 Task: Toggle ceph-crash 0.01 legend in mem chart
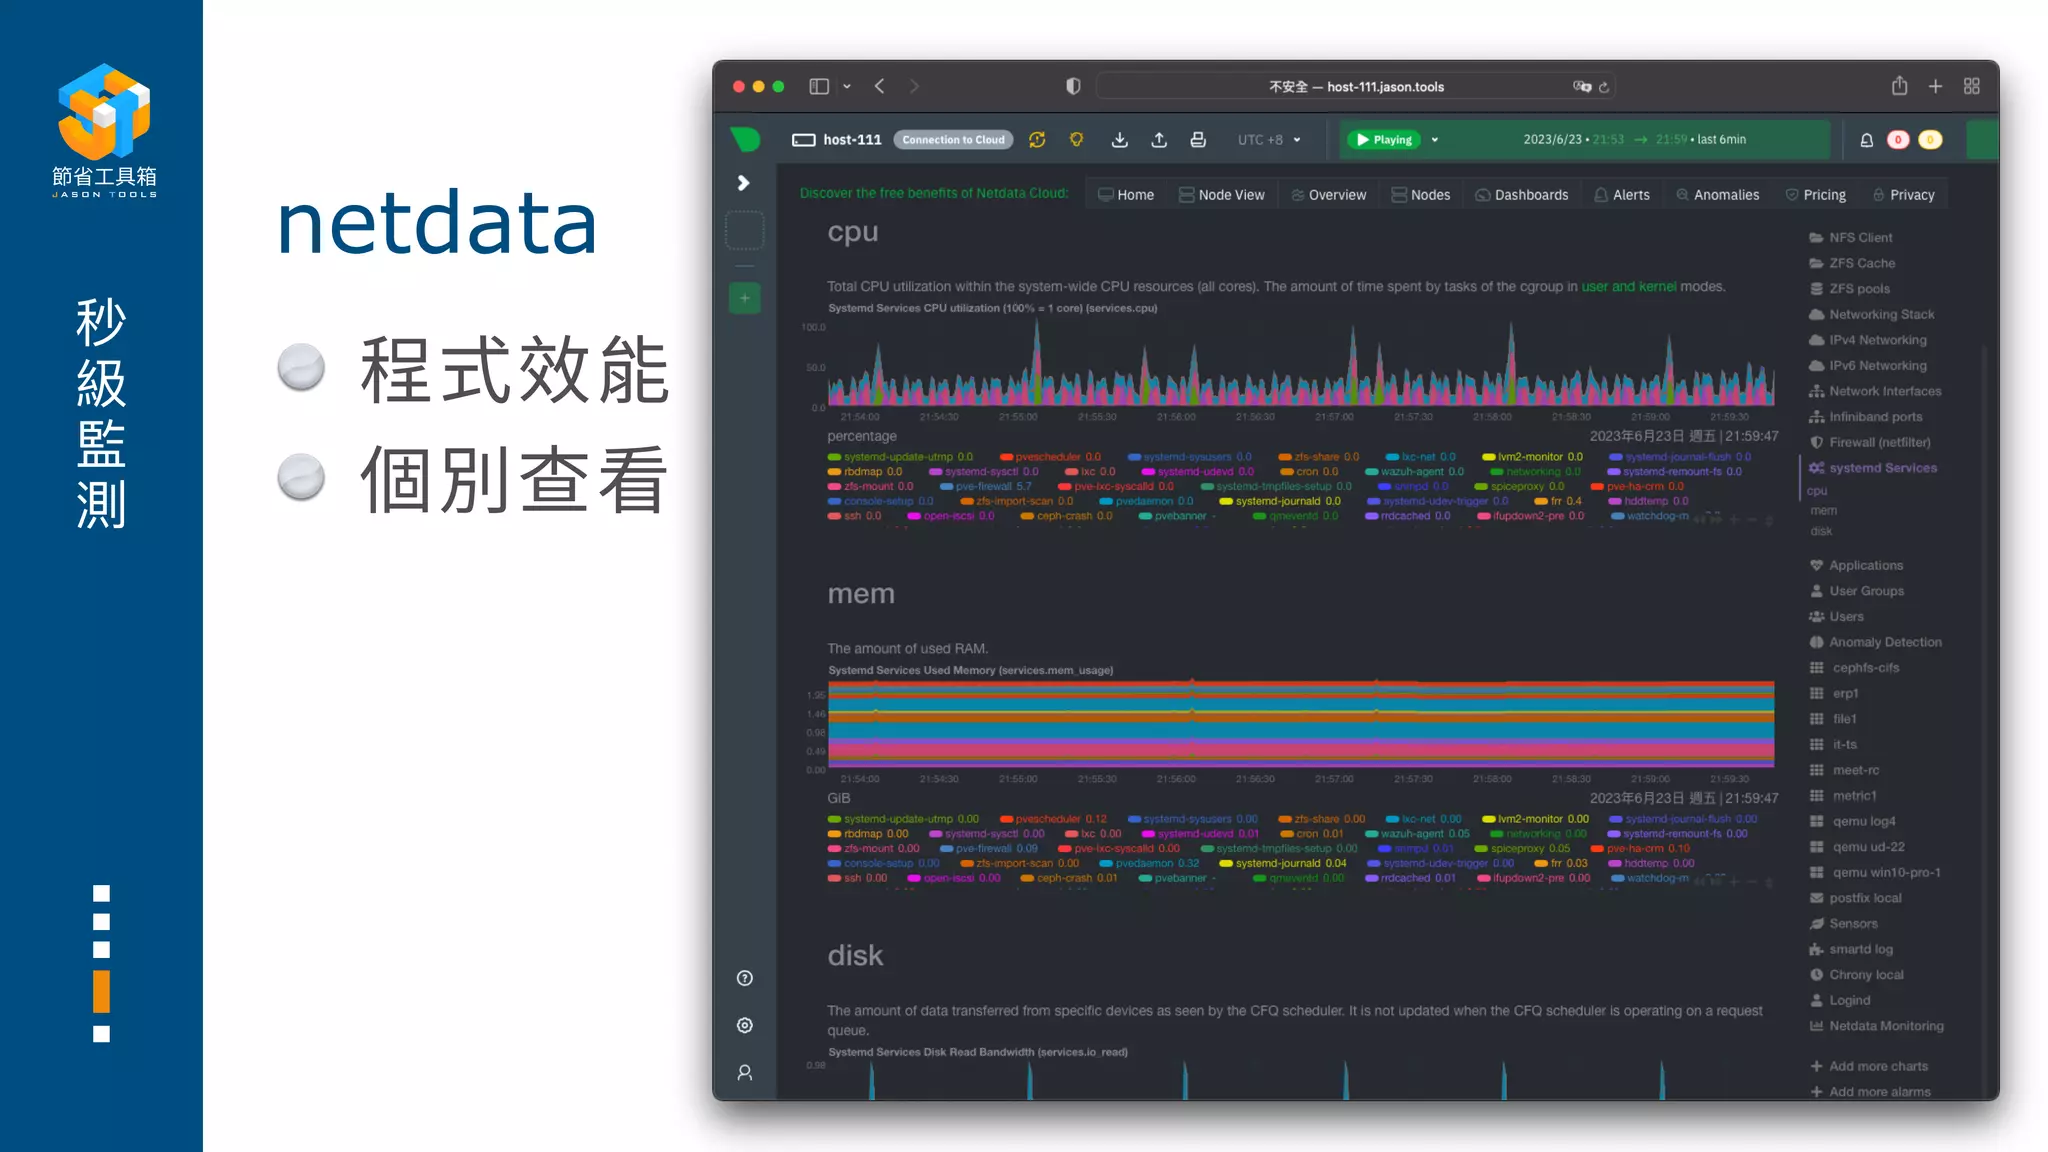click(x=1069, y=878)
